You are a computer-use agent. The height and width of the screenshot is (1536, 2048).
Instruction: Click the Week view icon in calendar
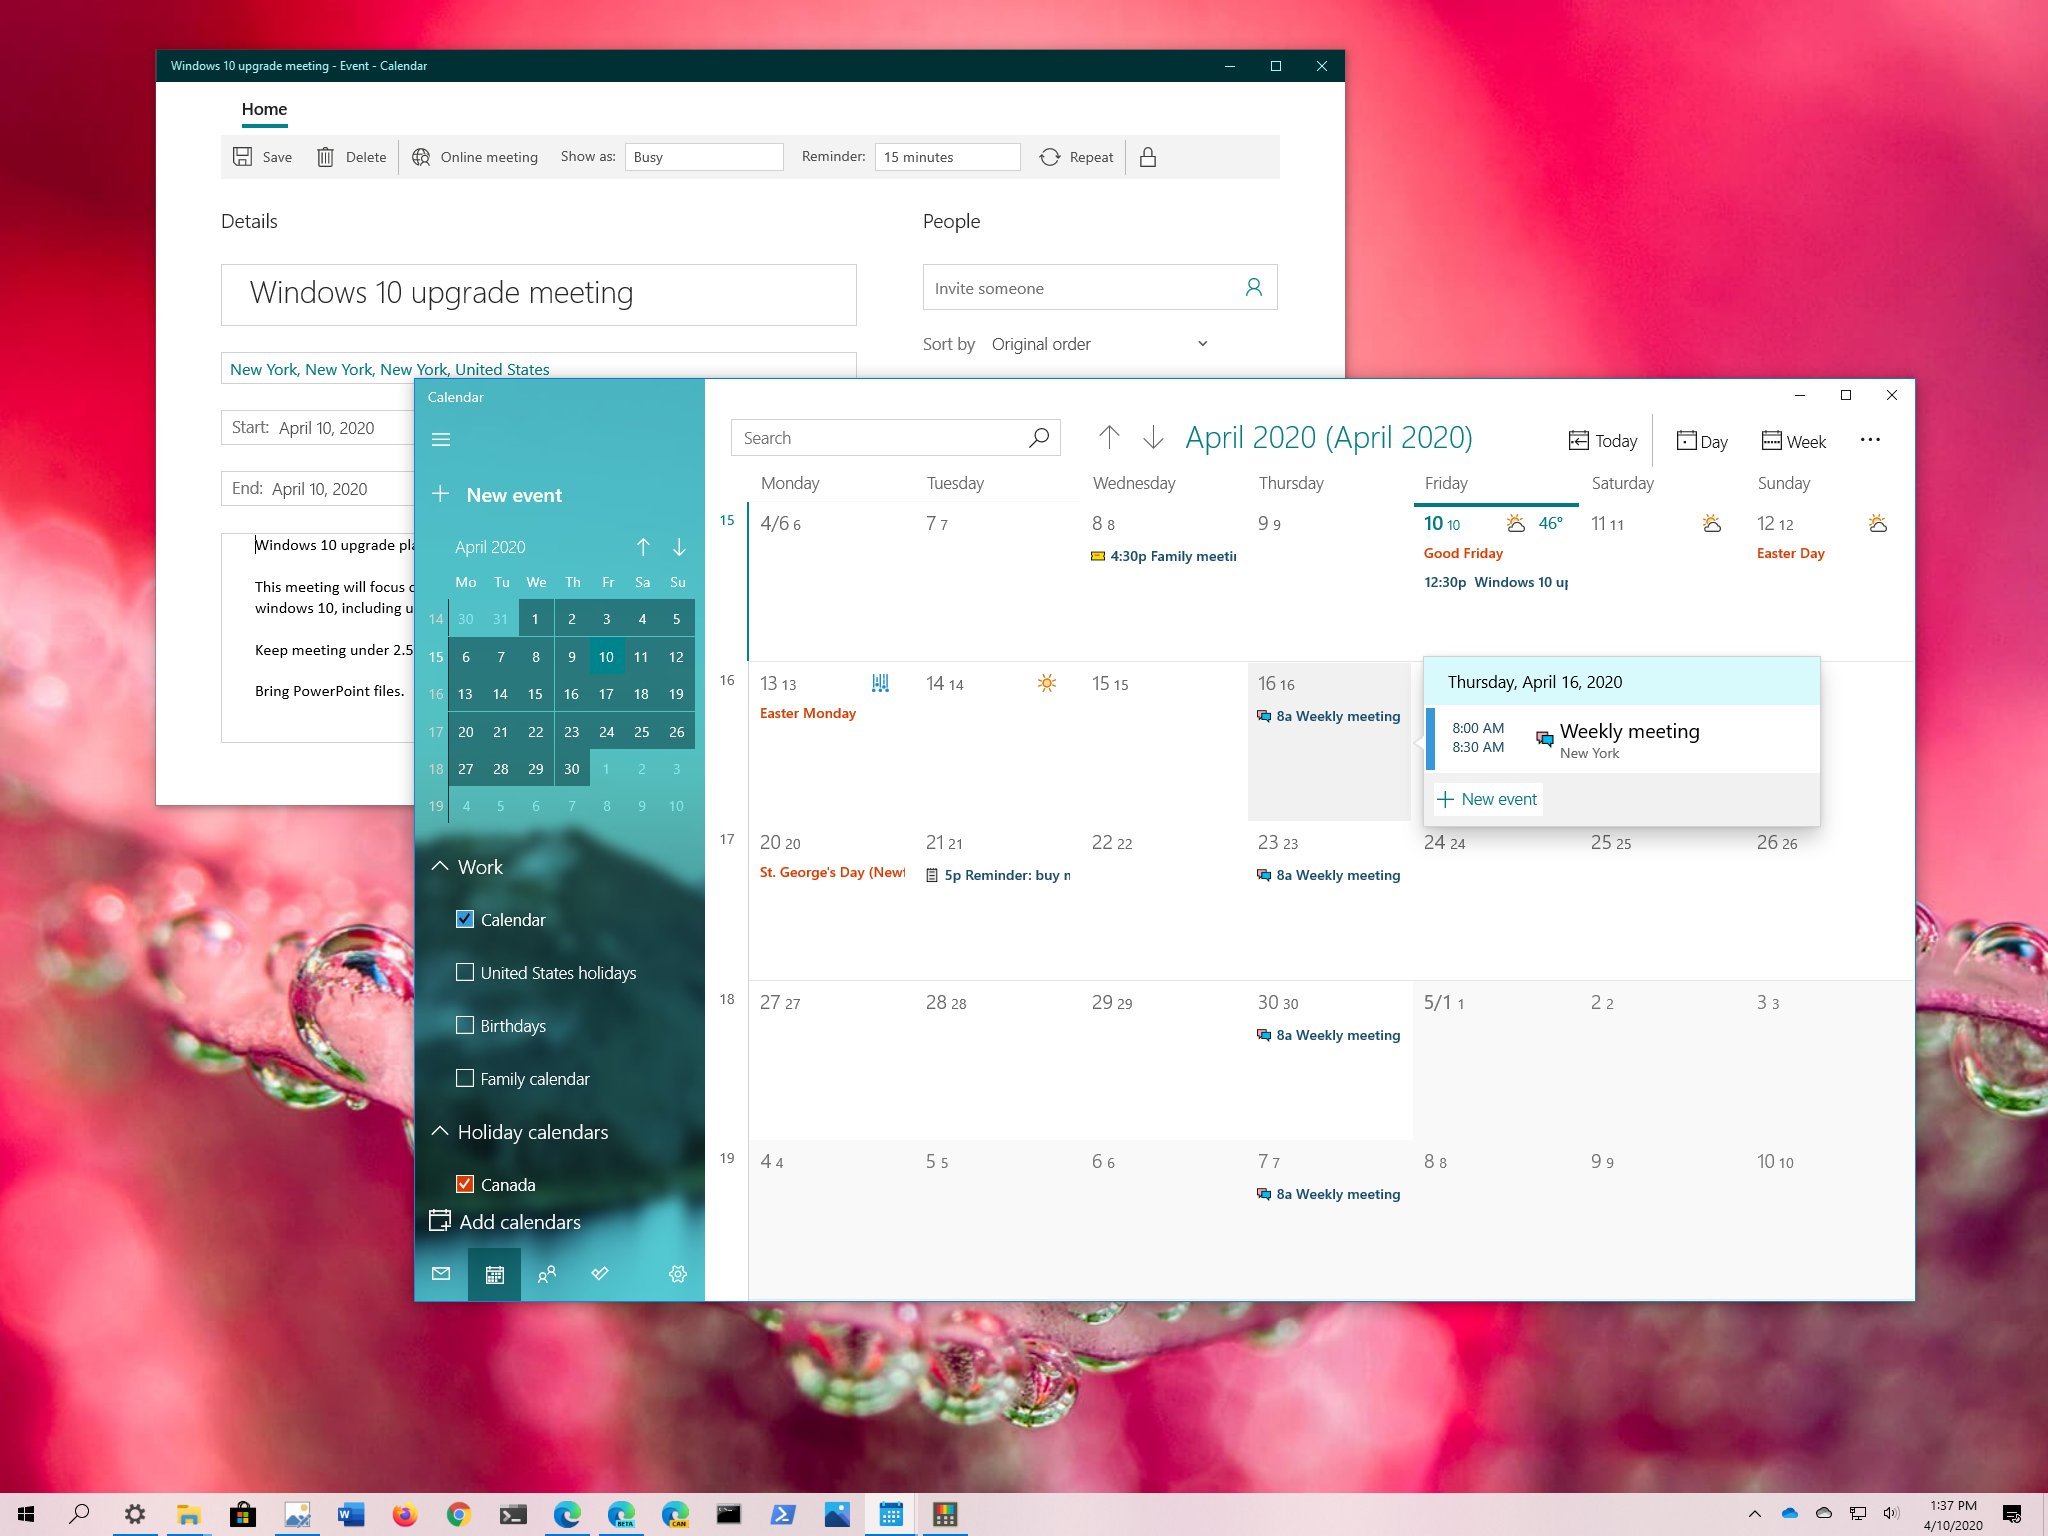1795,440
